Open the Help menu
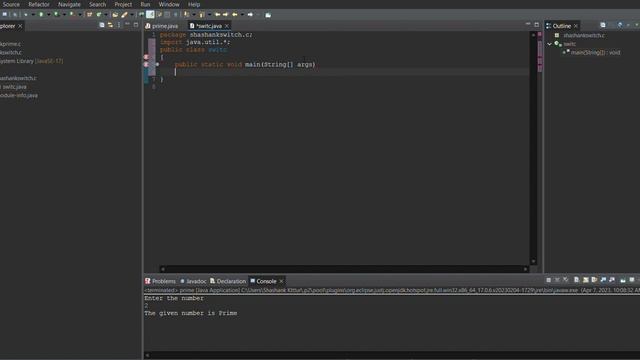The height and width of the screenshot is (360, 640). coord(194,4)
